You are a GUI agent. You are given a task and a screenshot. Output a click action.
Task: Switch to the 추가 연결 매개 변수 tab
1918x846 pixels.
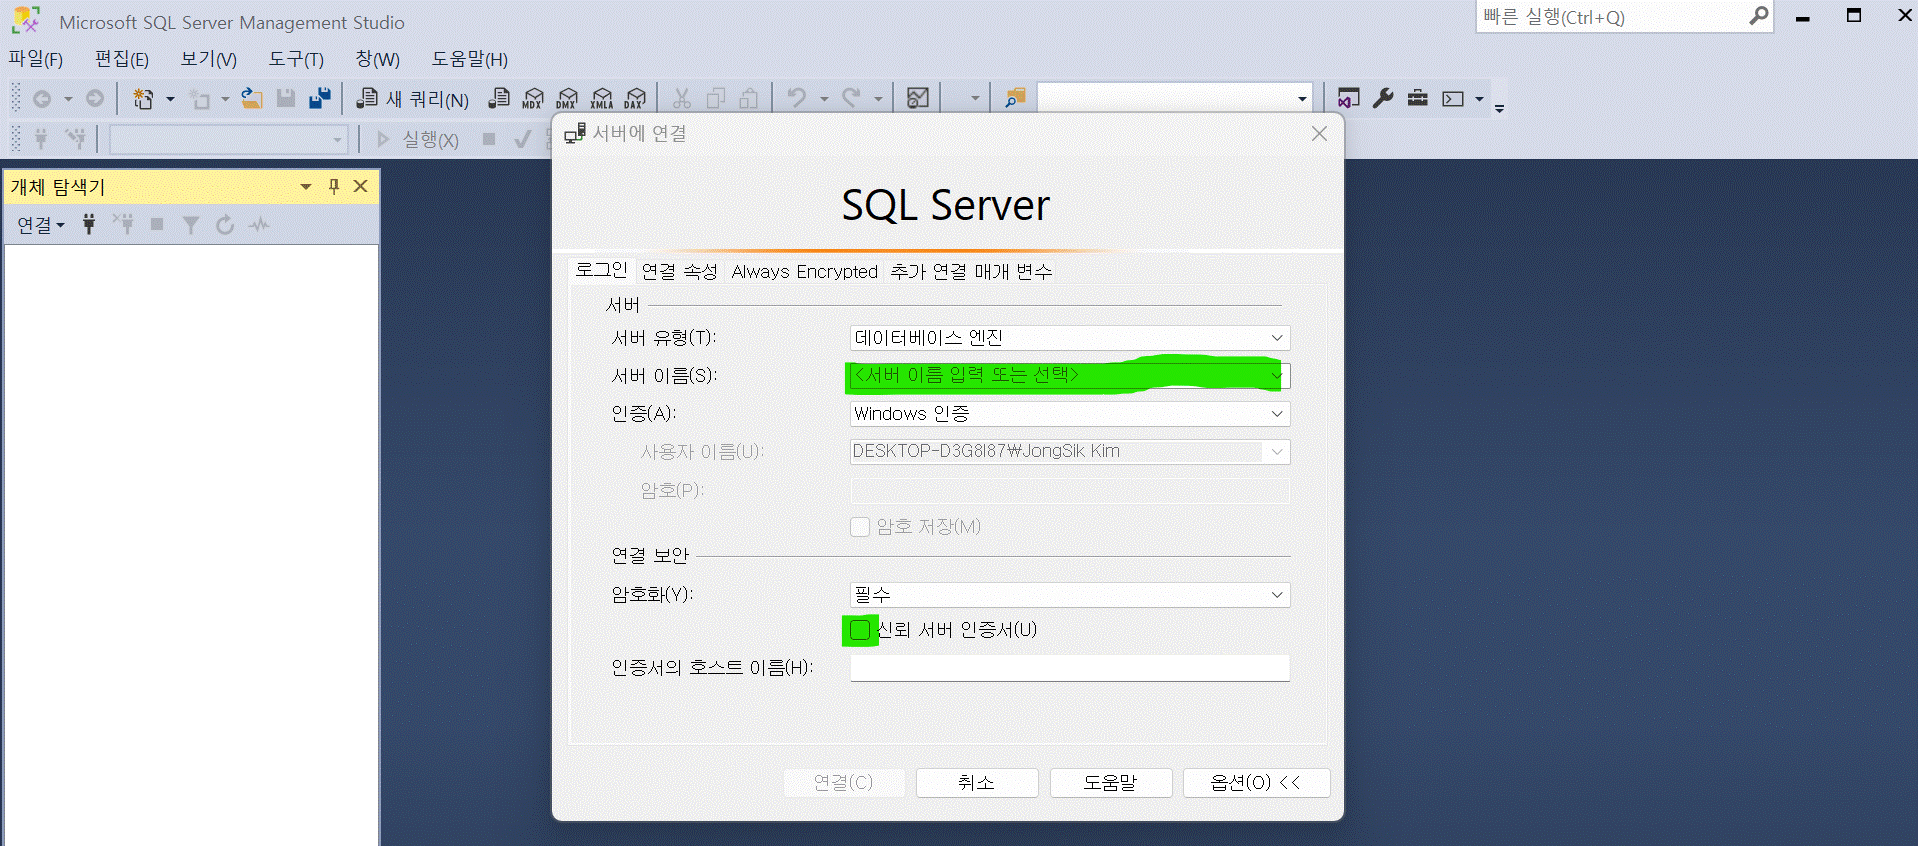pos(972,272)
